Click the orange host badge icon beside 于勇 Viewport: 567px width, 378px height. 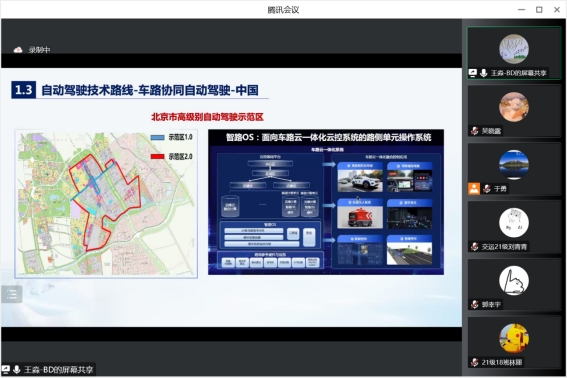(x=474, y=188)
